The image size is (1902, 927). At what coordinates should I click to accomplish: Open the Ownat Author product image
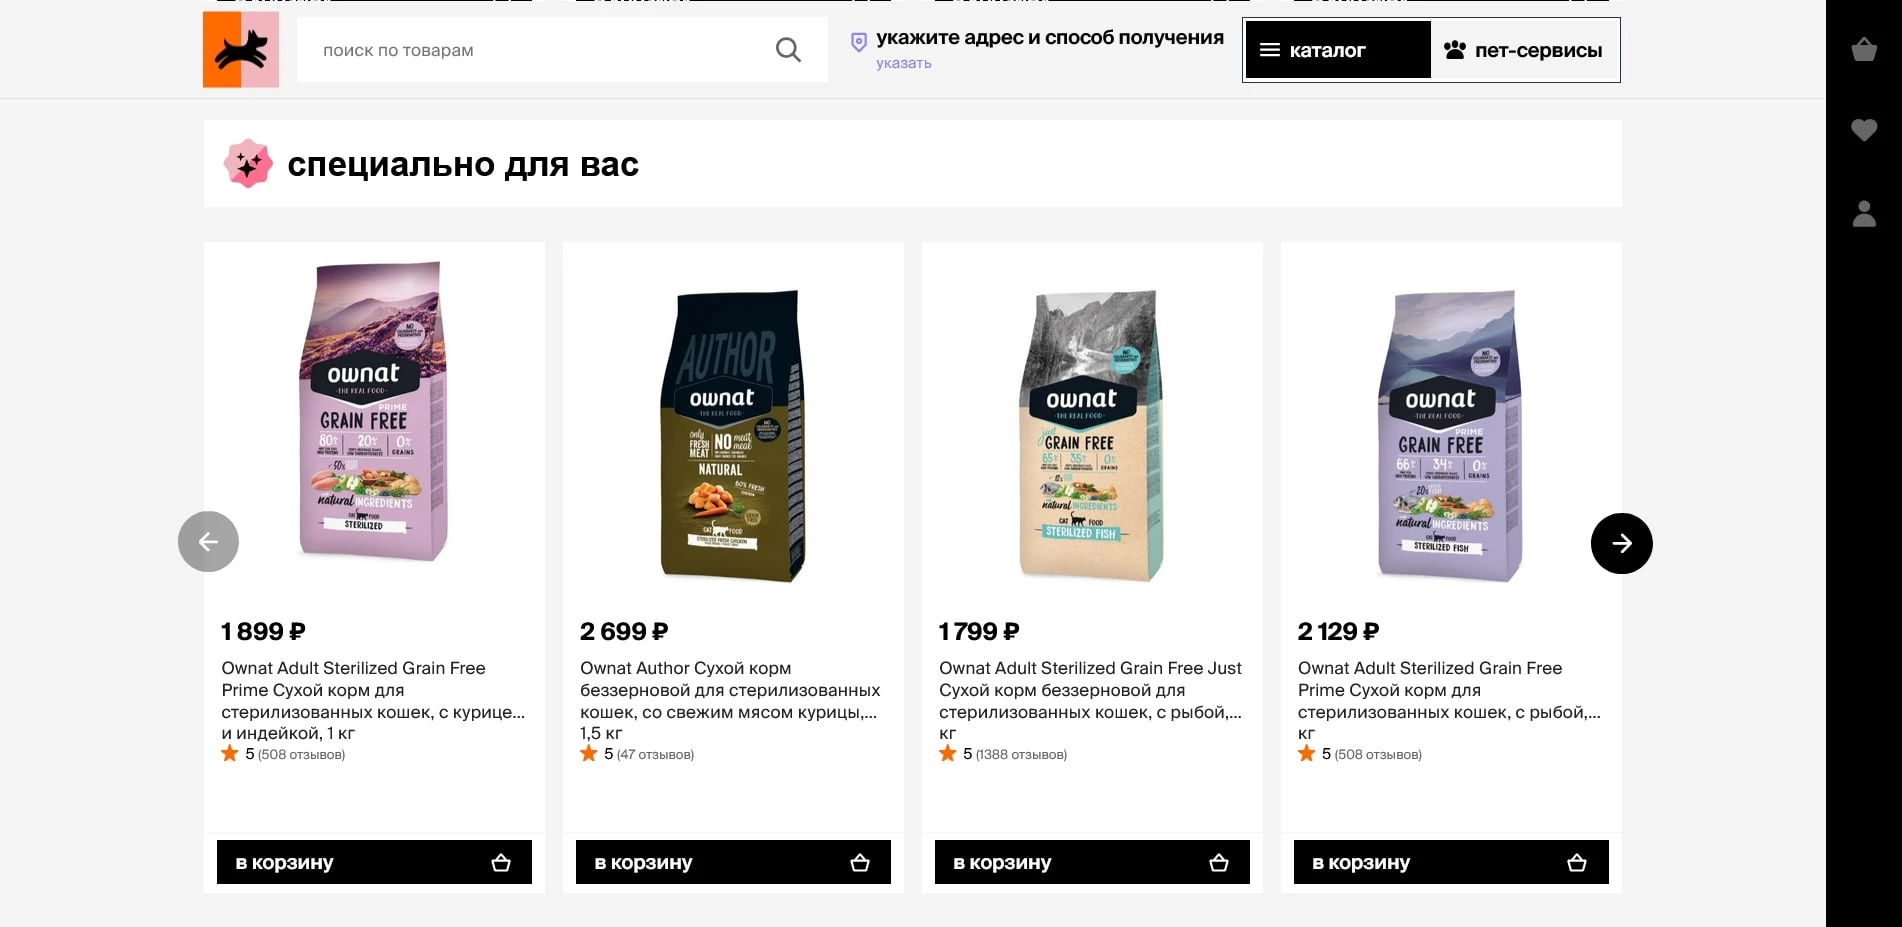click(x=733, y=436)
